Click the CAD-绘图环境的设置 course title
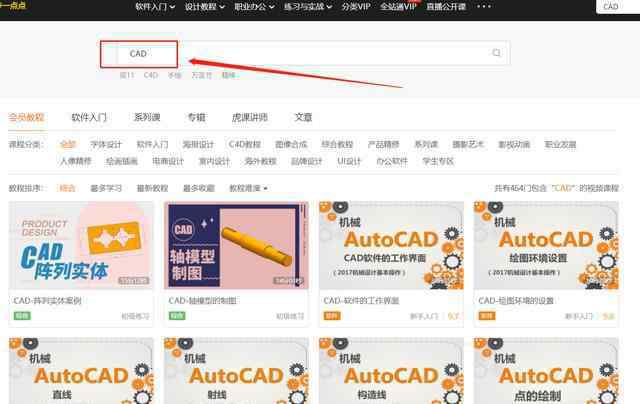The image size is (640, 404). pos(516,301)
